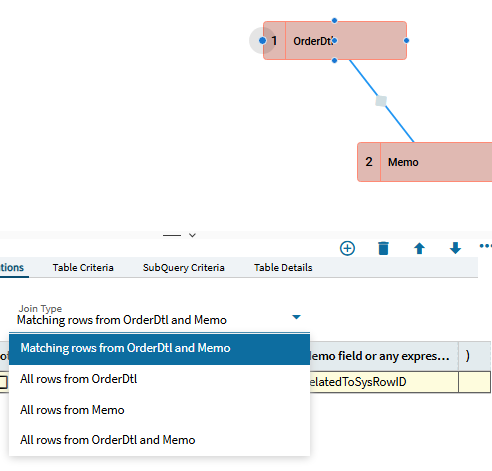
Task: Select the join connector square on the line
Action: pyautogui.click(x=381, y=101)
